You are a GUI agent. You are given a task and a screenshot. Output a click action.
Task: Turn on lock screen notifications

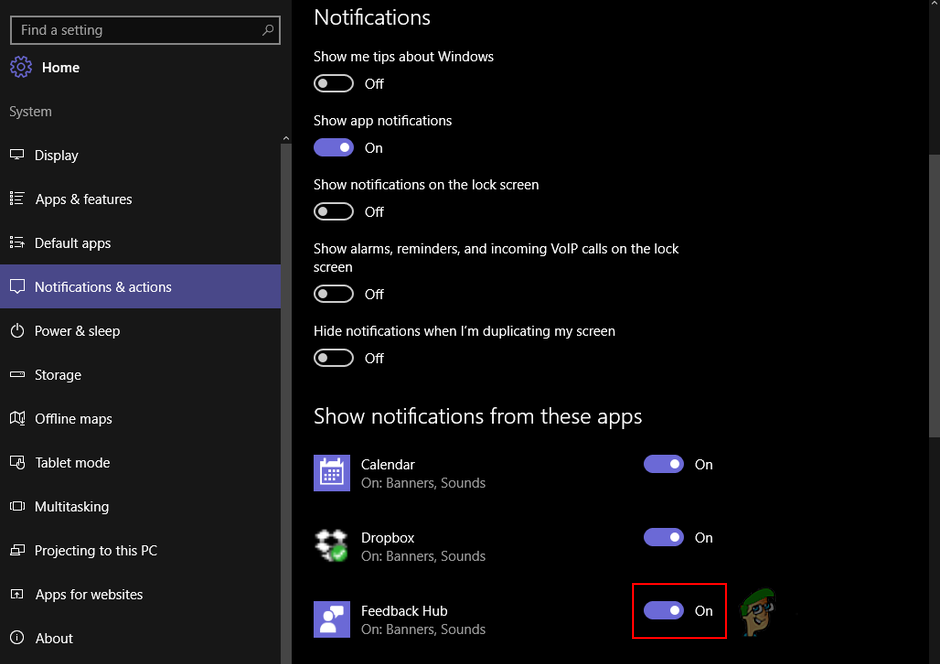click(333, 211)
